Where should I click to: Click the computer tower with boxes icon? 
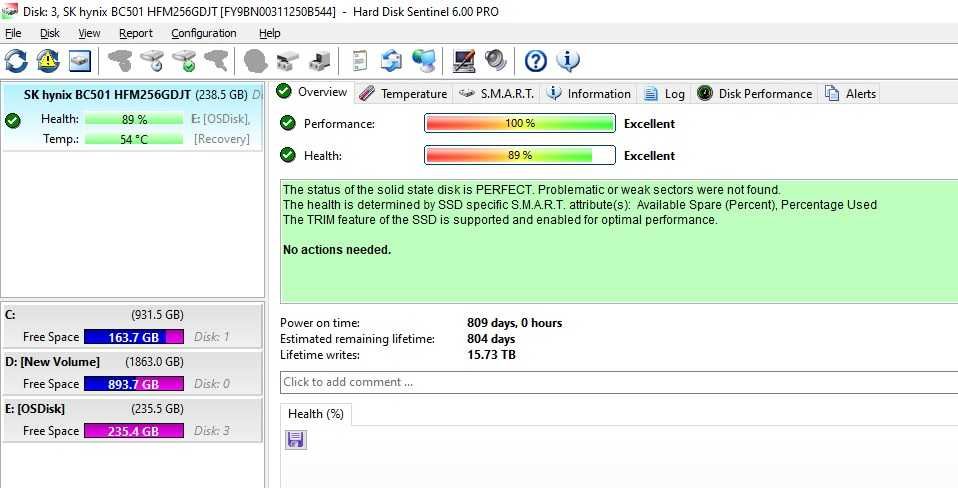pyautogui.click(x=320, y=60)
